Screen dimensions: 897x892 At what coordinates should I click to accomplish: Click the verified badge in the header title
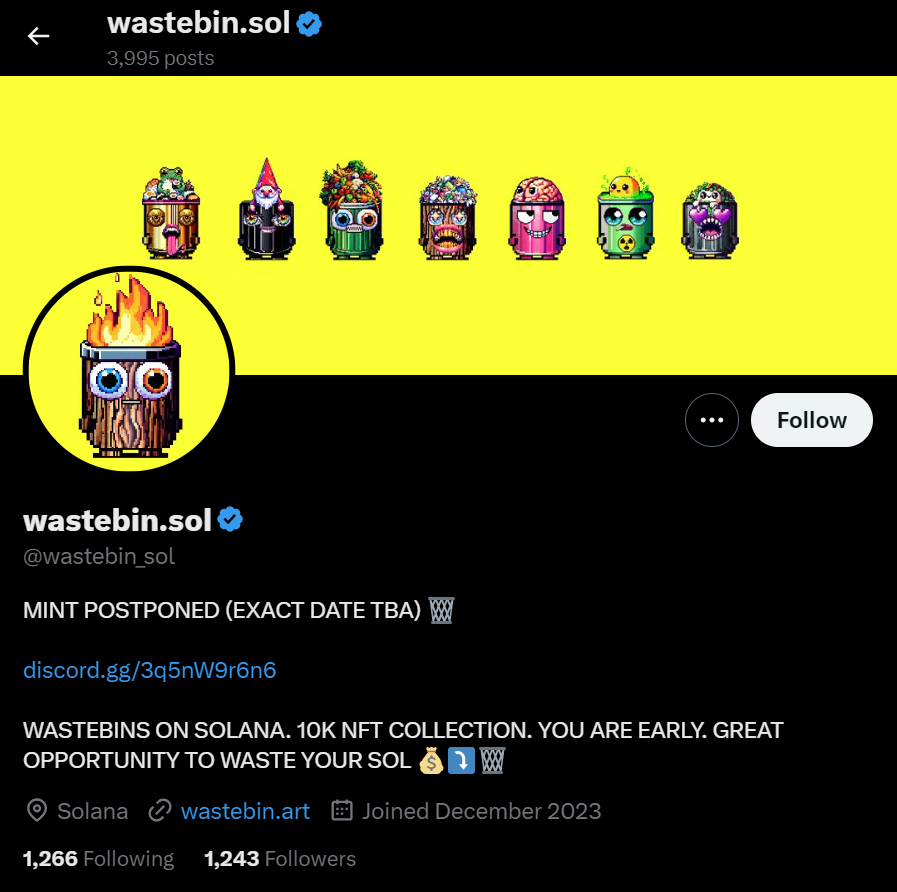pos(309,25)
